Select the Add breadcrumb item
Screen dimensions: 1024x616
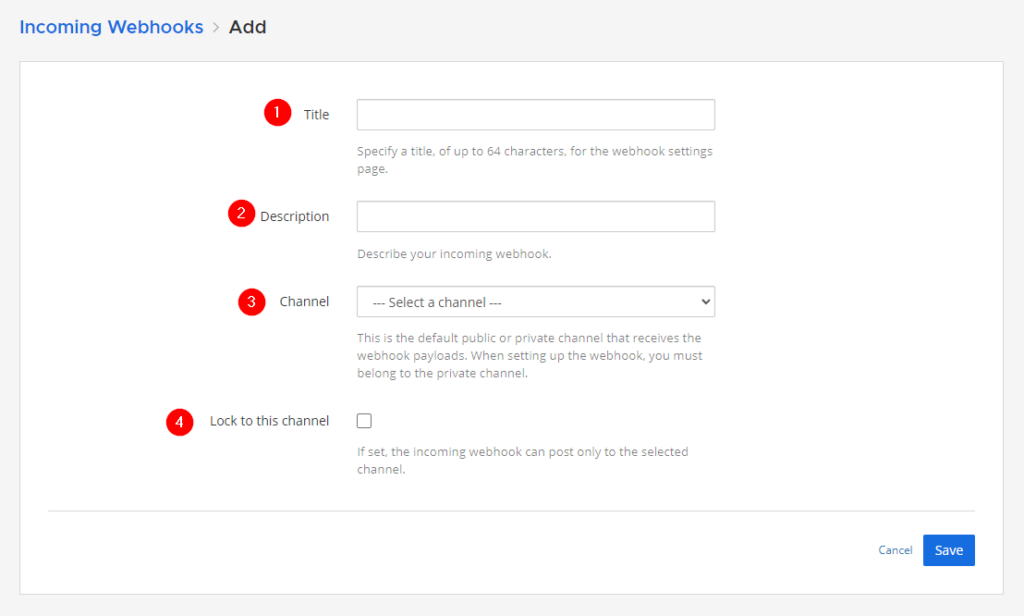point(247,27)
